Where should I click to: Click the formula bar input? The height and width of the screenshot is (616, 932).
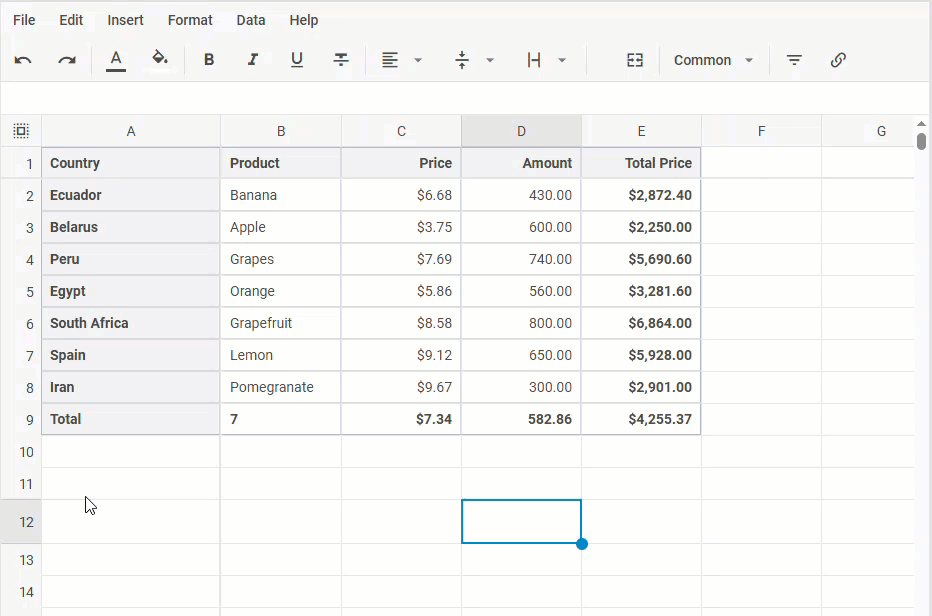pyautogui.click(x=466, y=98)
